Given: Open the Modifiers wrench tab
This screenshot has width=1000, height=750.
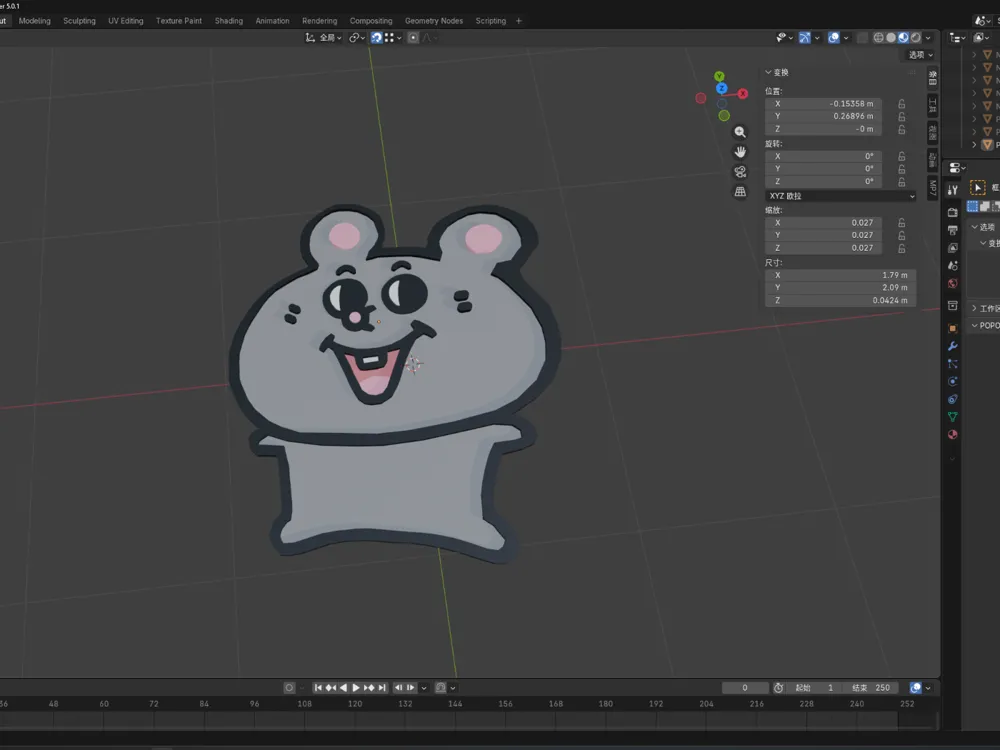Looking at the screenshot, I should (x=953, y=346).
